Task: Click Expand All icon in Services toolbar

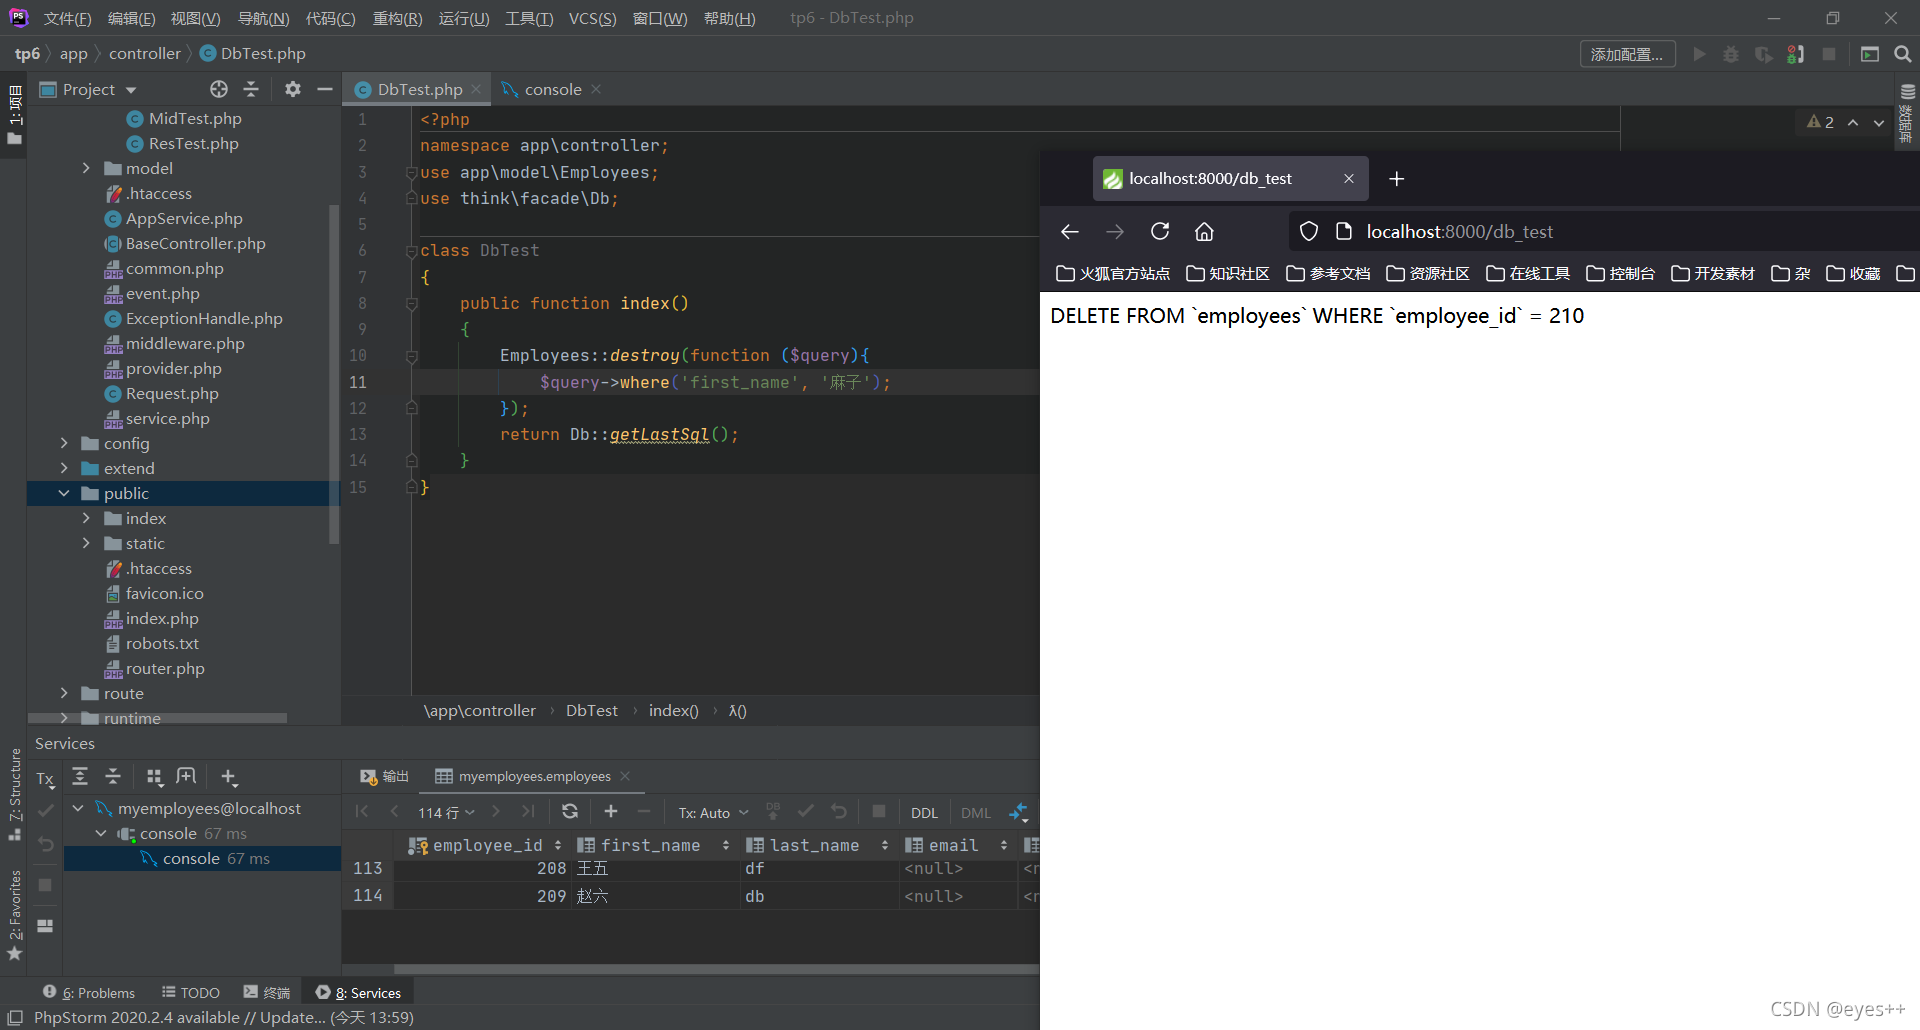Action: (x=80, y=776)
